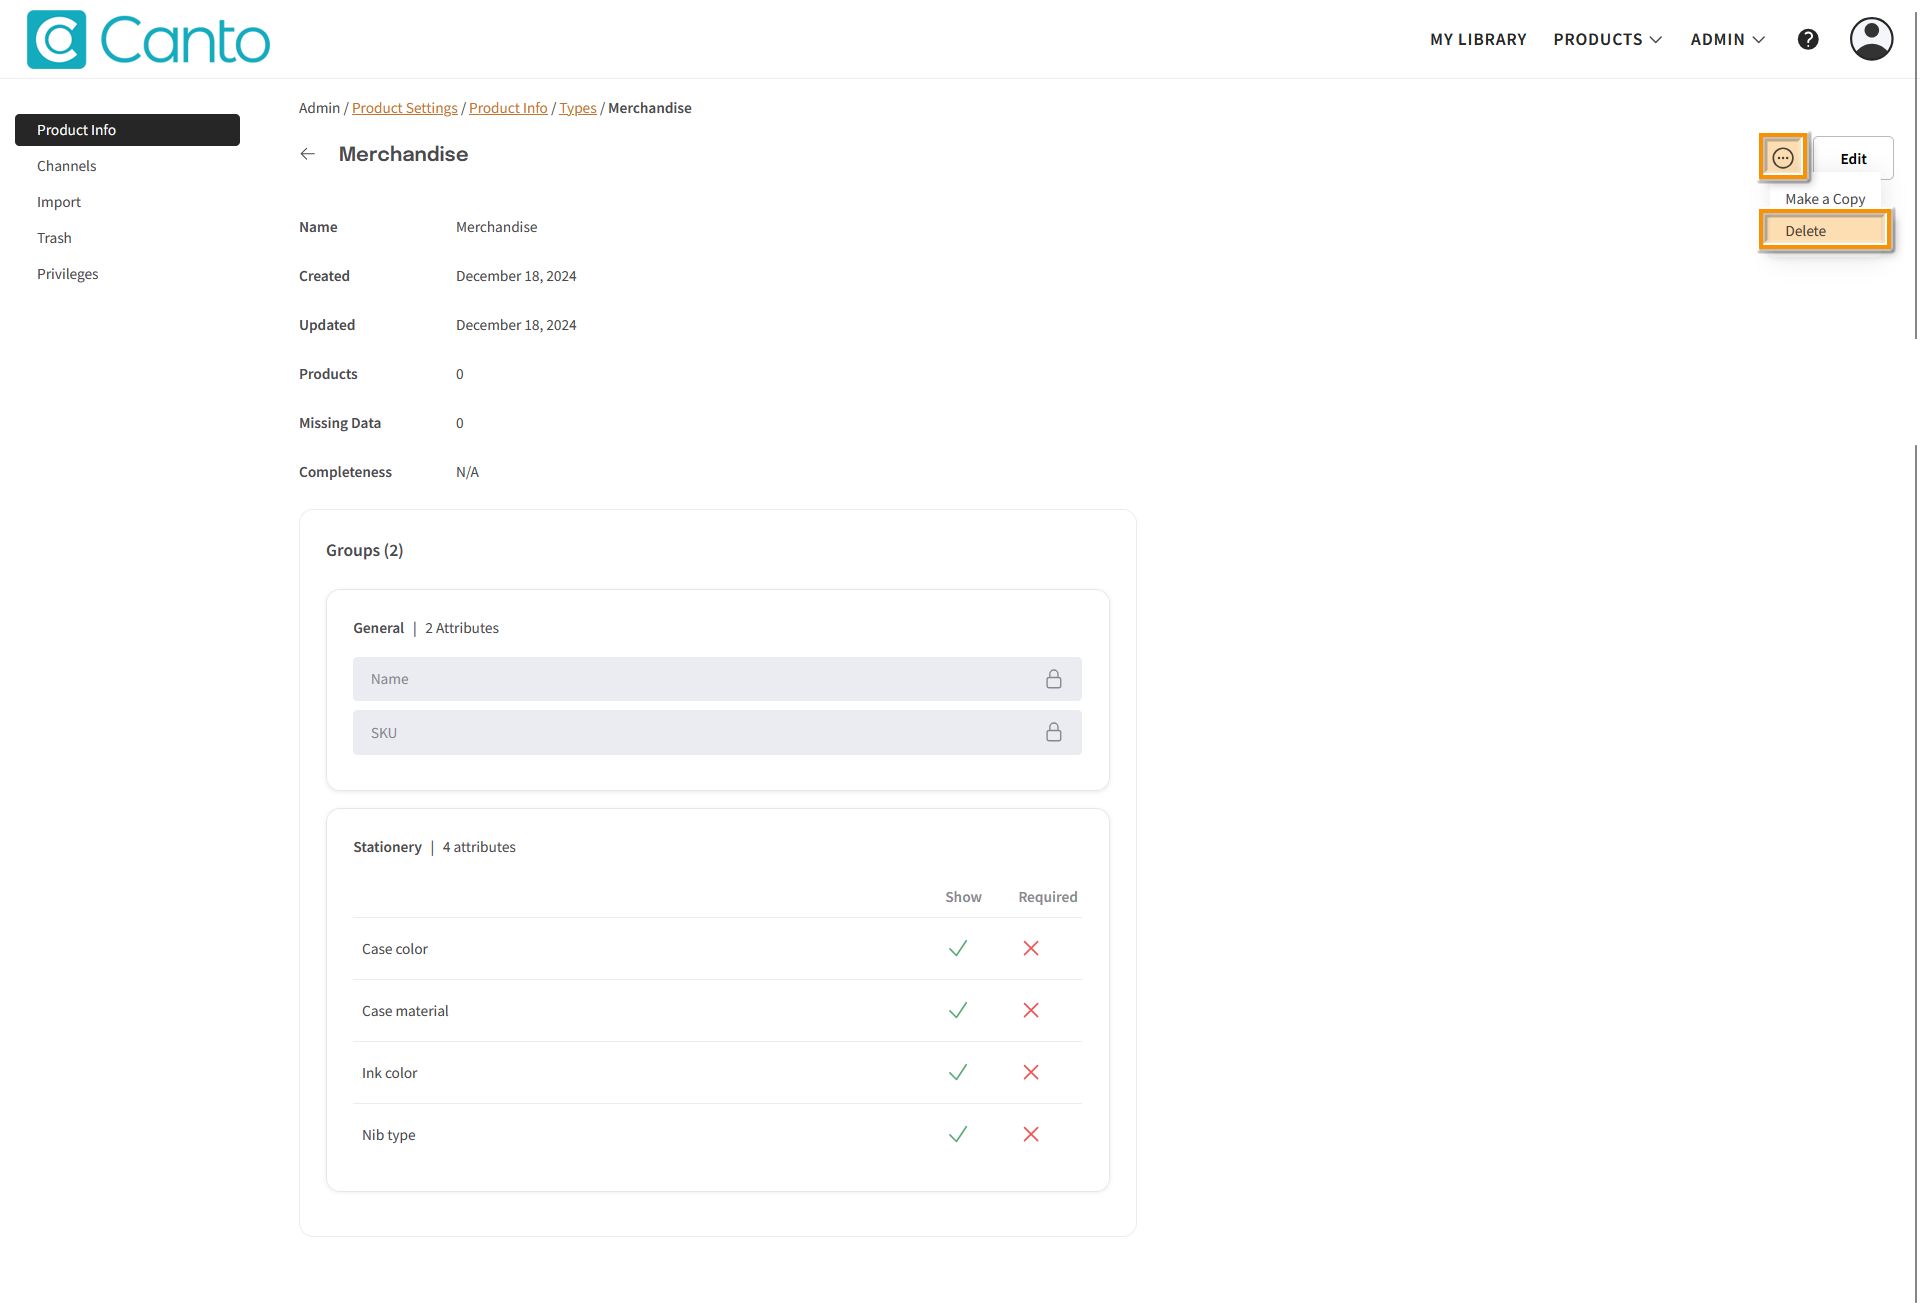Open the Product Settings breadcrumb link
This screenshot has width=1920, height=1315.
tap(404, 108)
